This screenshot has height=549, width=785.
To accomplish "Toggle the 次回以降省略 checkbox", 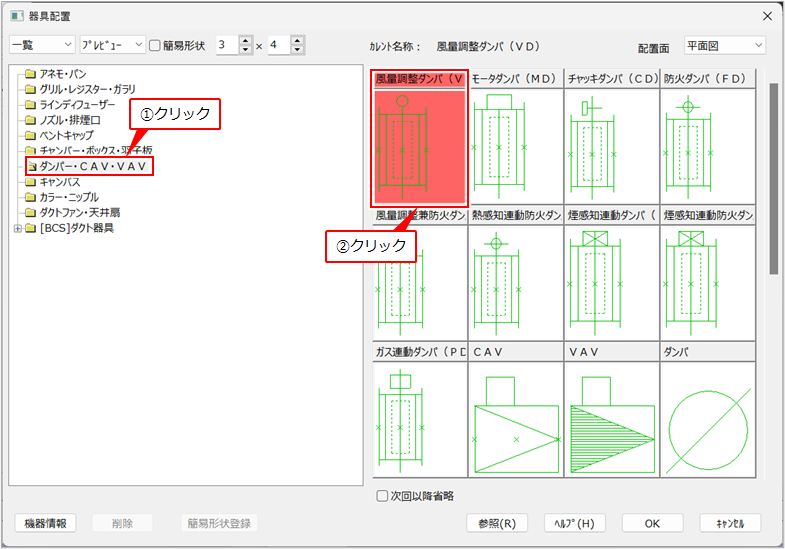I will coord(382,495).
